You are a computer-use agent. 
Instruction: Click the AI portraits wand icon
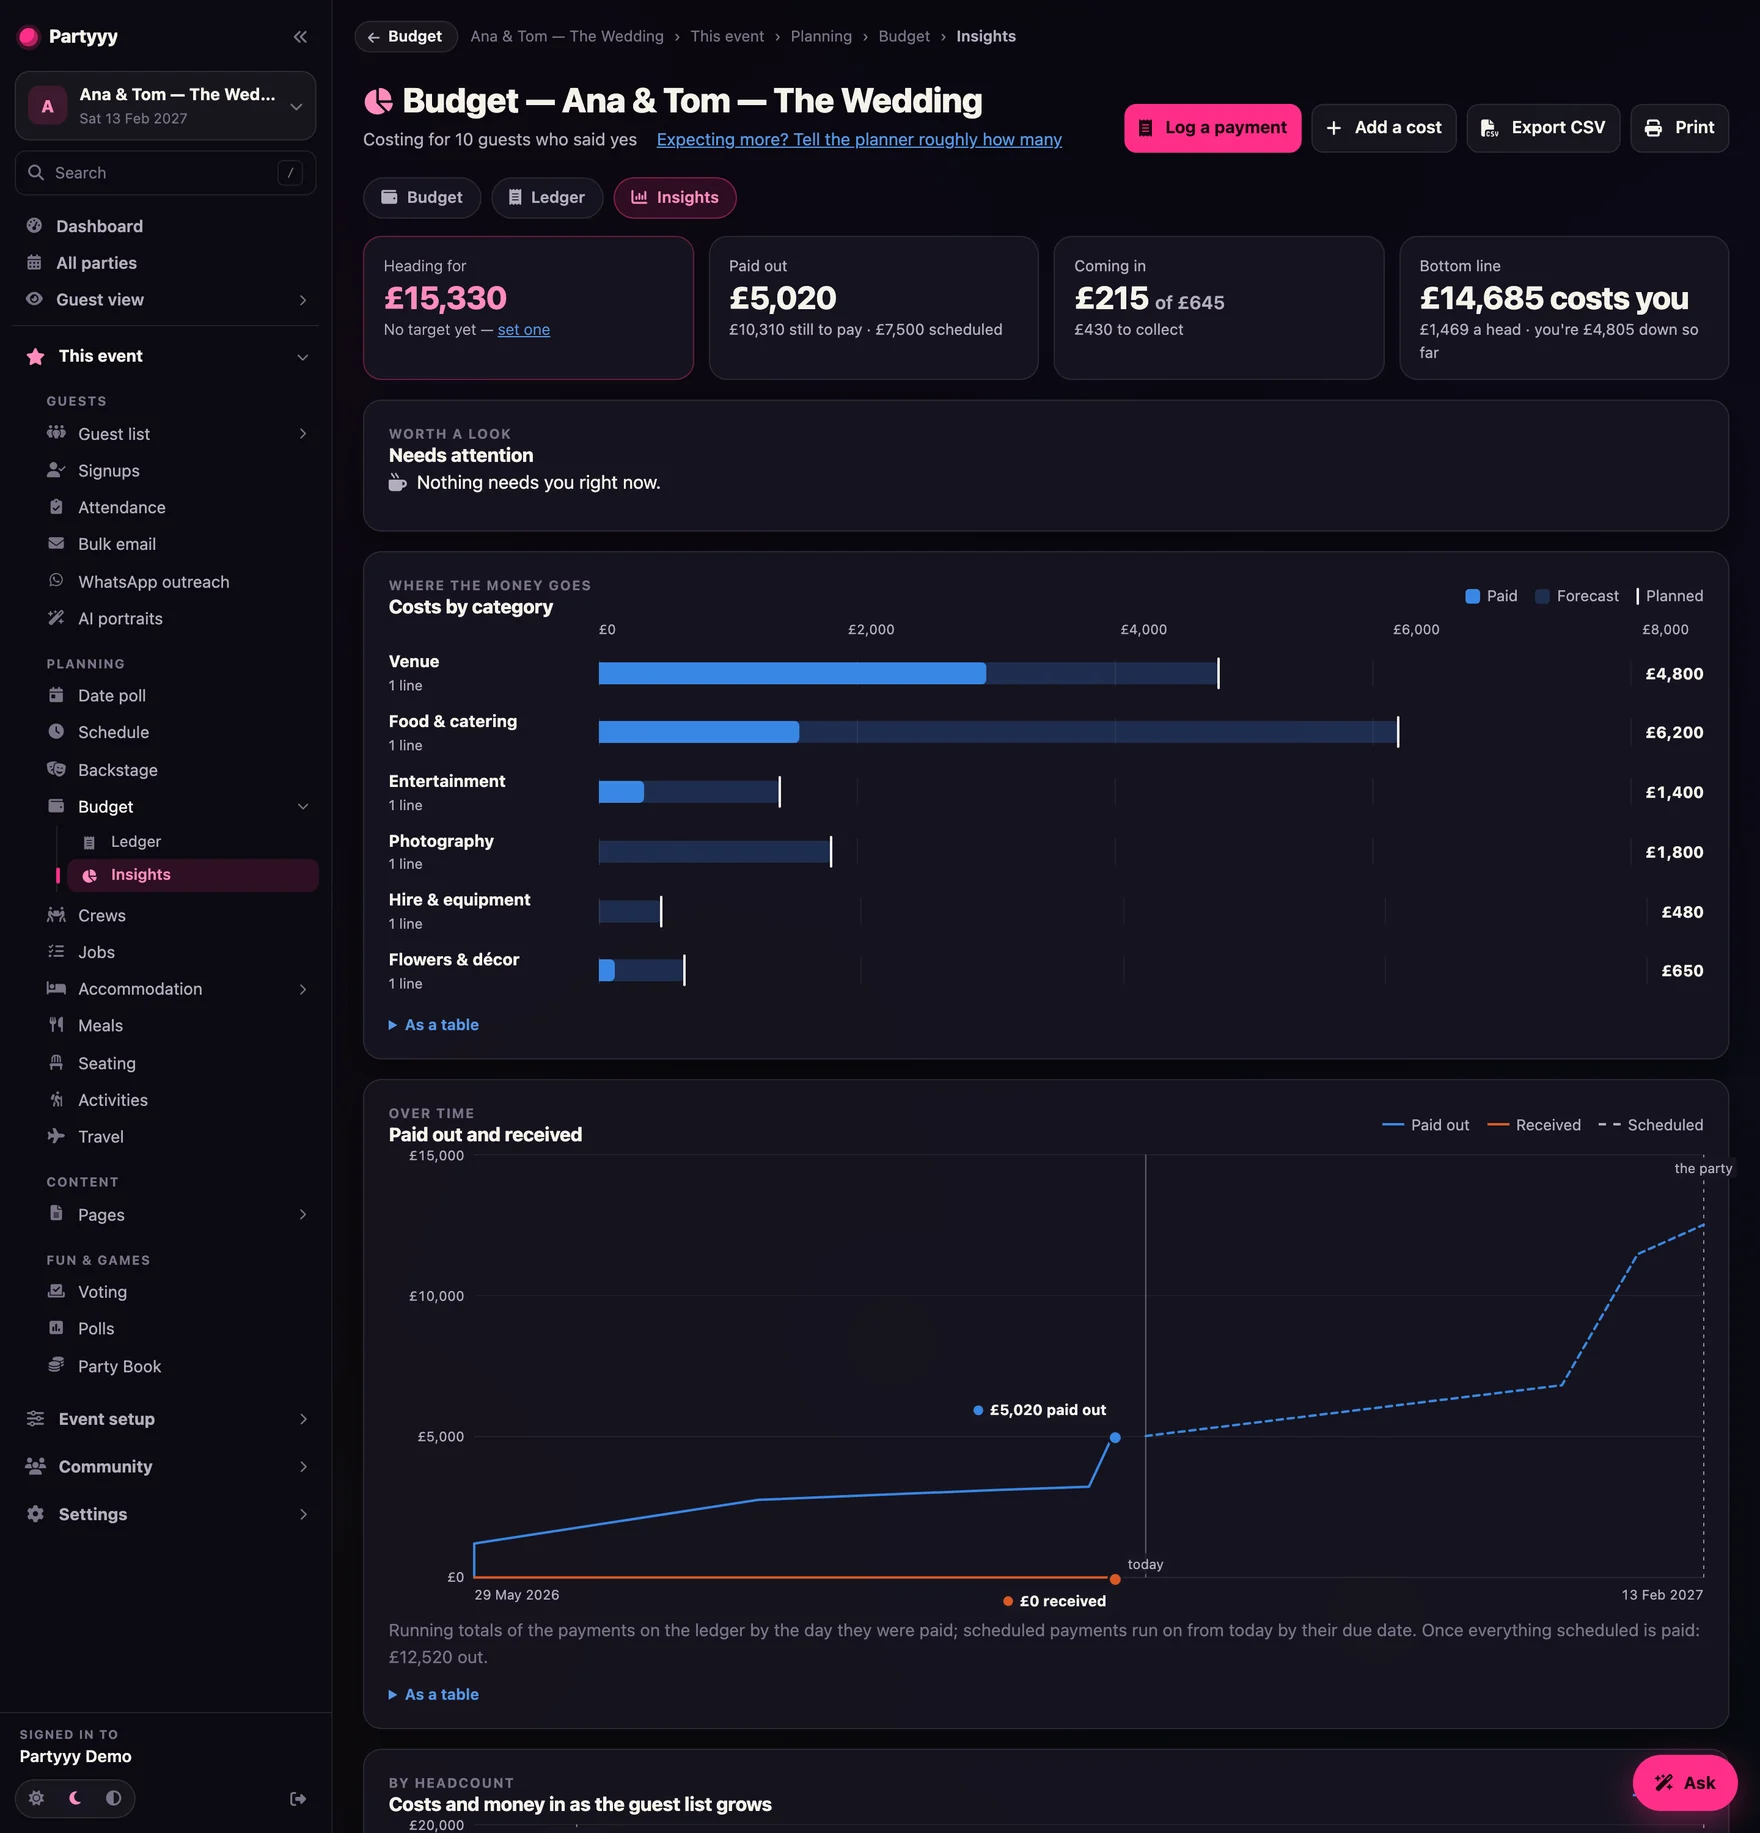[56, 618]
